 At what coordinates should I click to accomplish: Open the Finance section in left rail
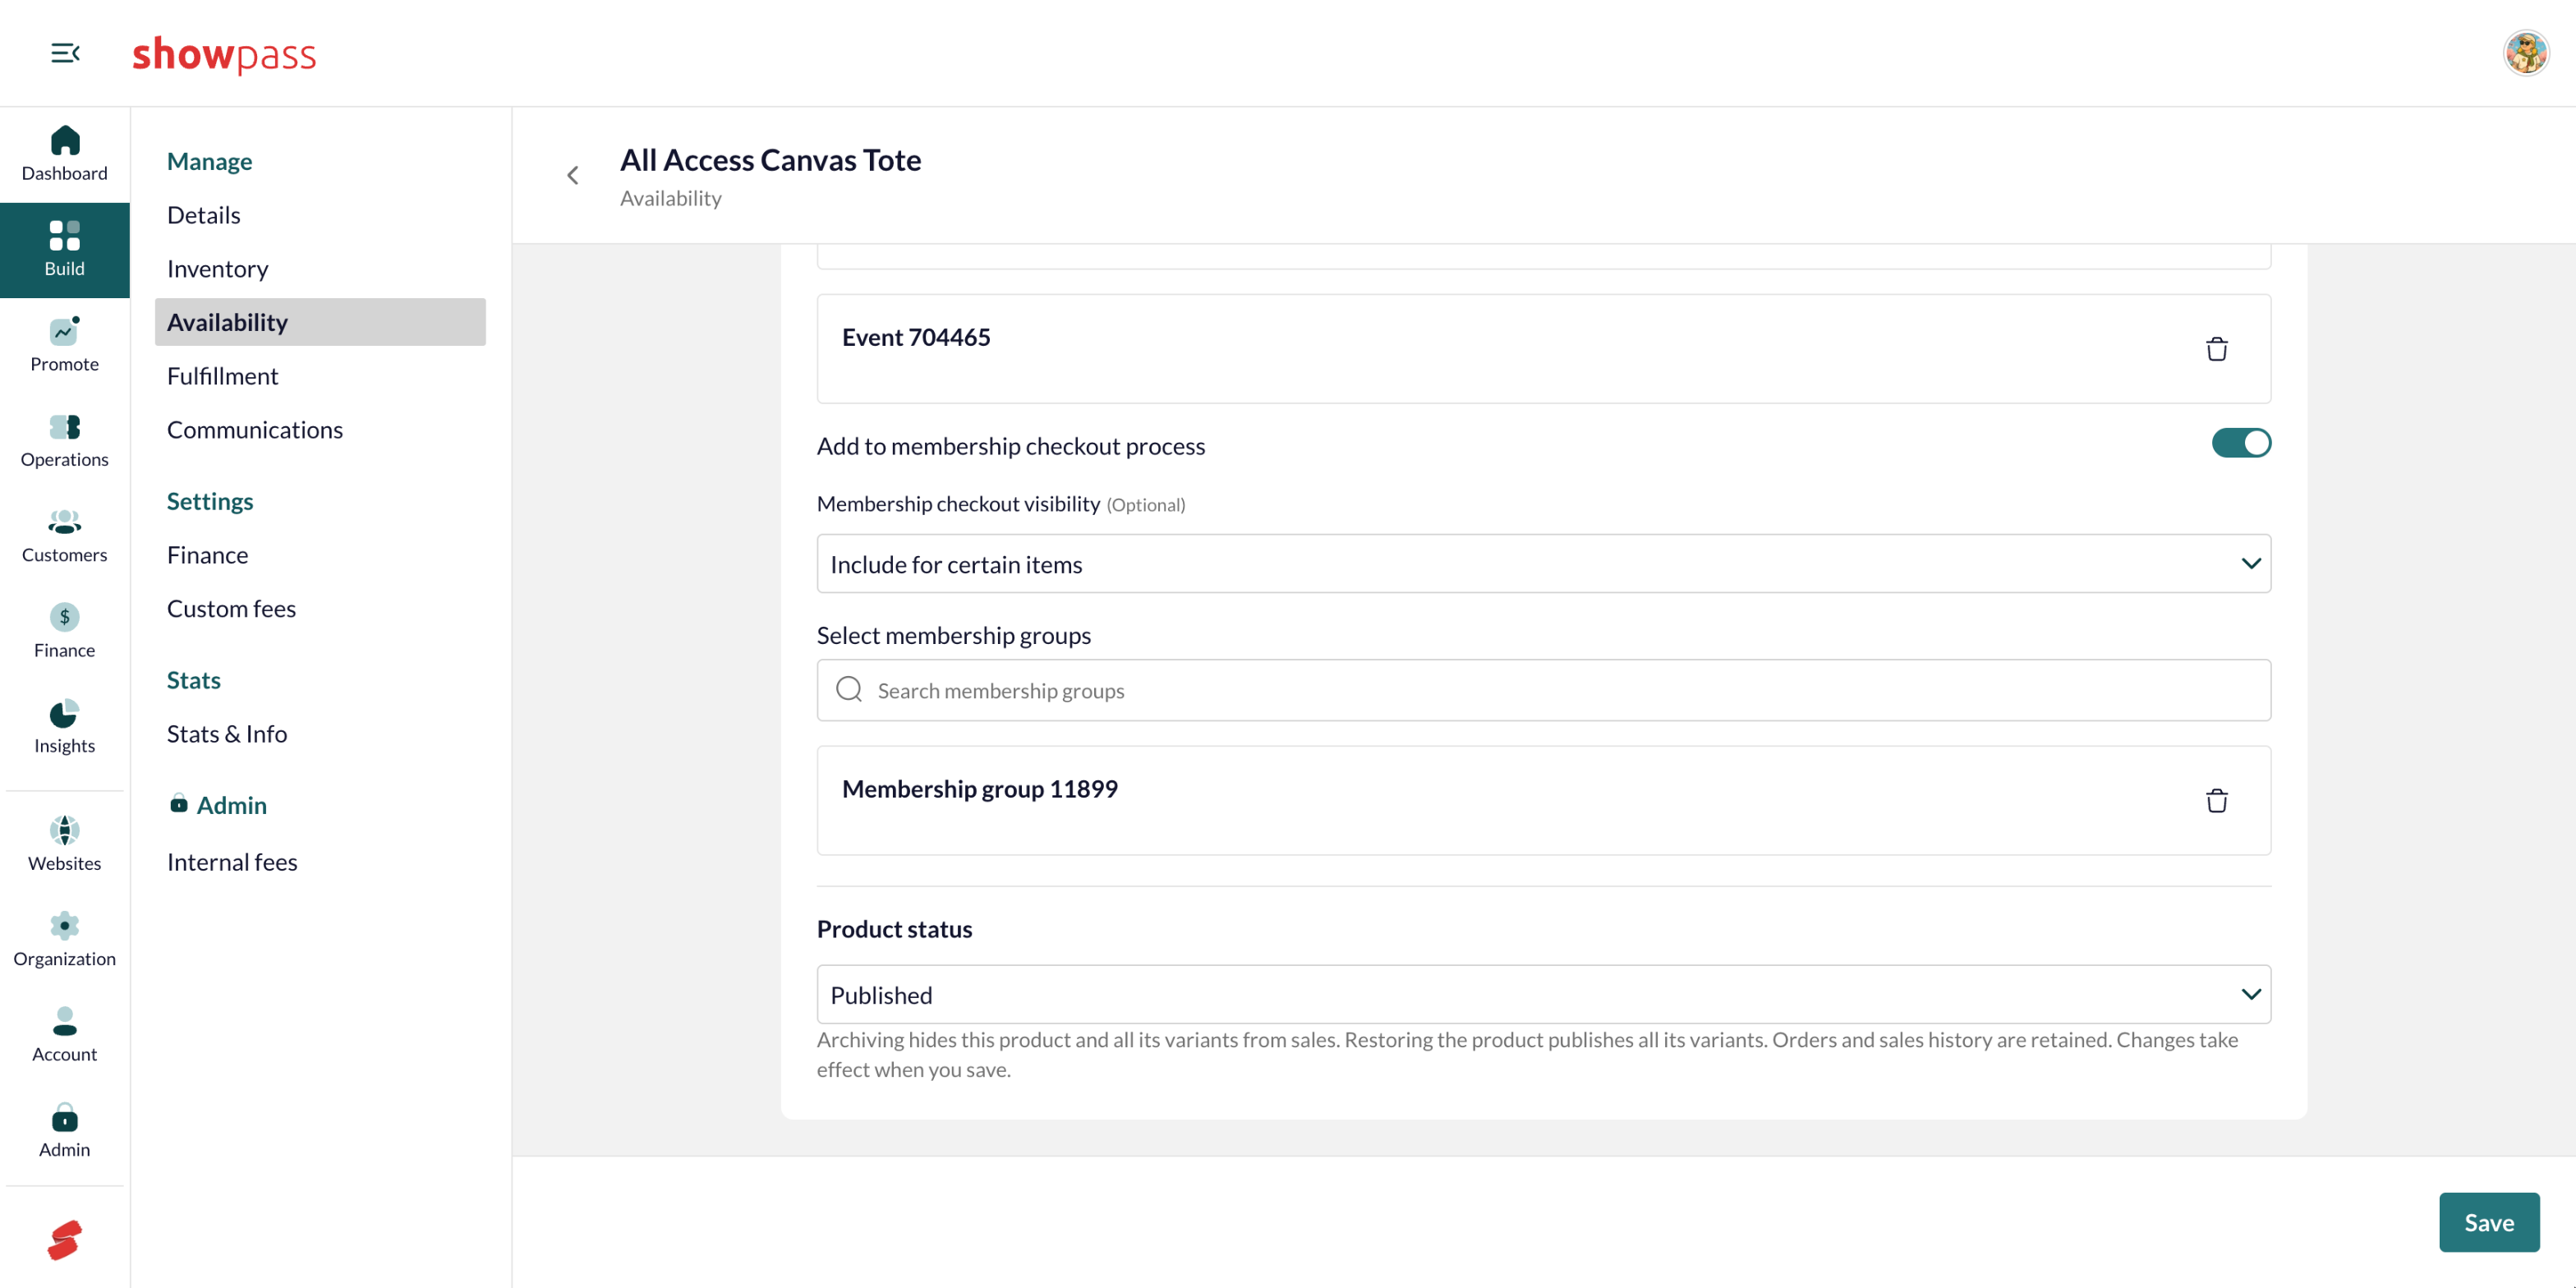point(64,631)
